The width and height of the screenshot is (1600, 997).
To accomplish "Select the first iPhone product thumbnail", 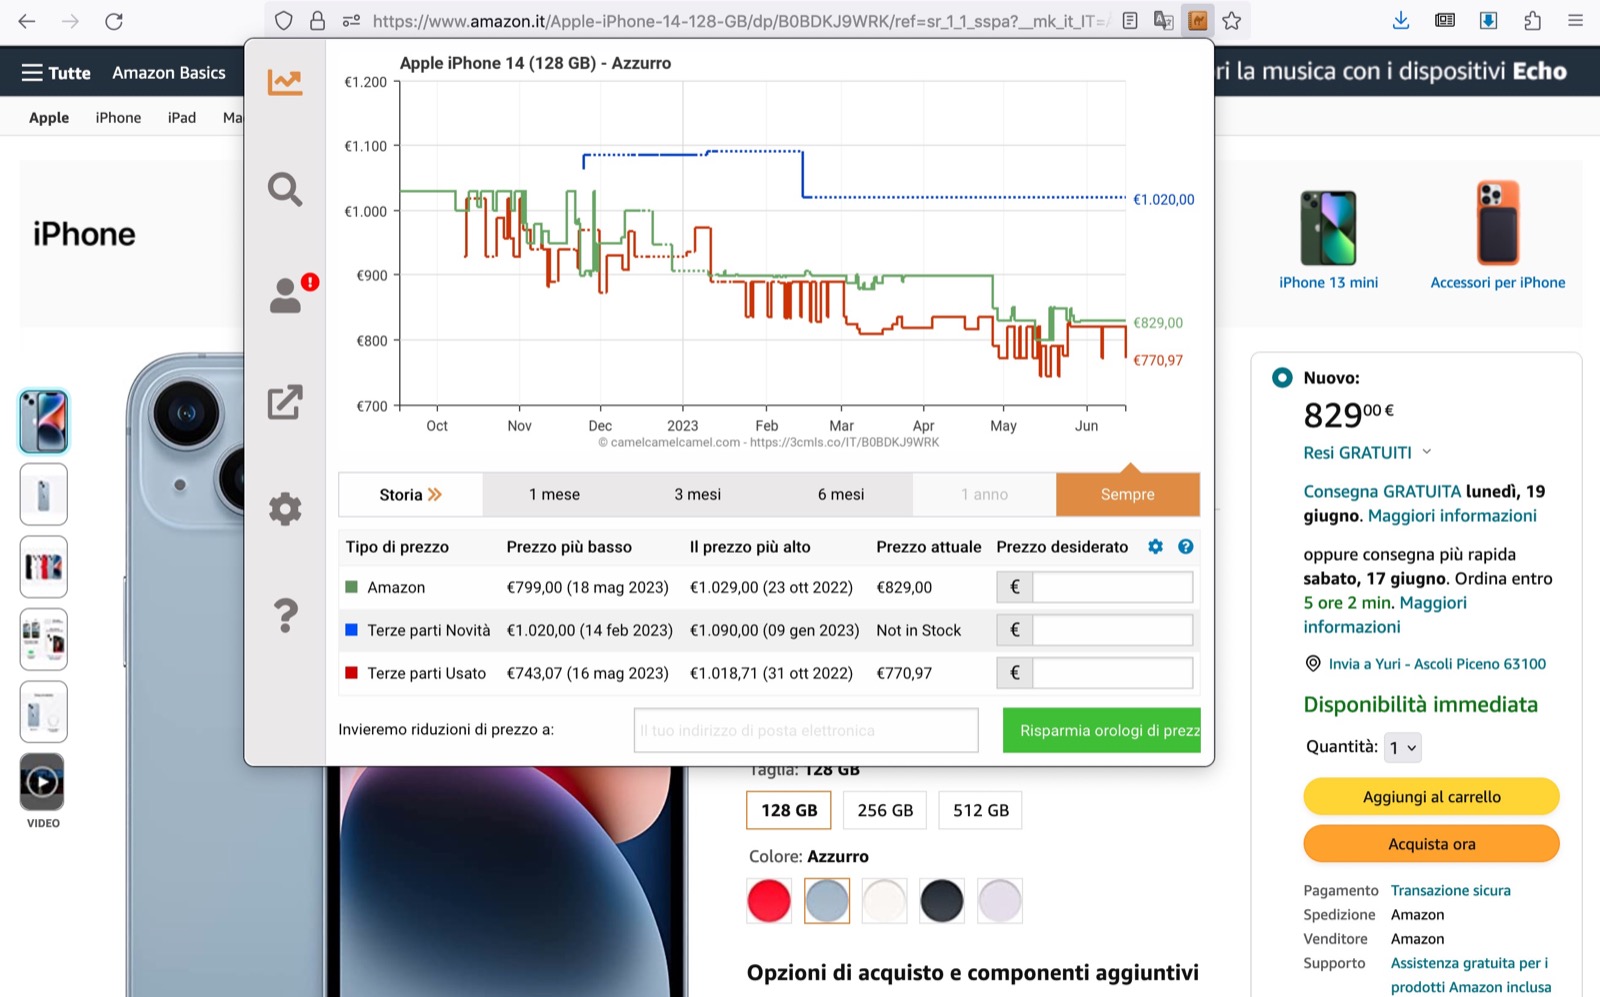I will point(44,422).
